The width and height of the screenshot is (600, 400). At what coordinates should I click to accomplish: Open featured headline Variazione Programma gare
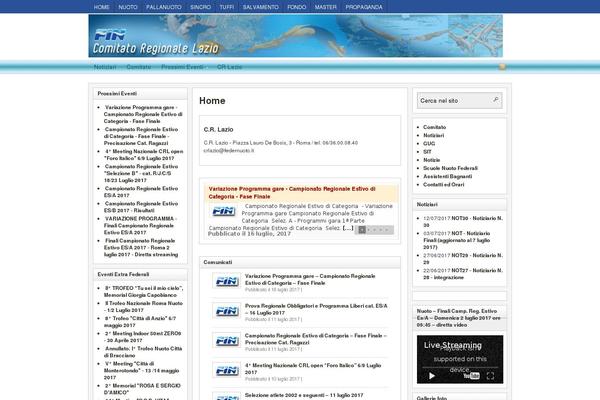(x=292, y=193)
